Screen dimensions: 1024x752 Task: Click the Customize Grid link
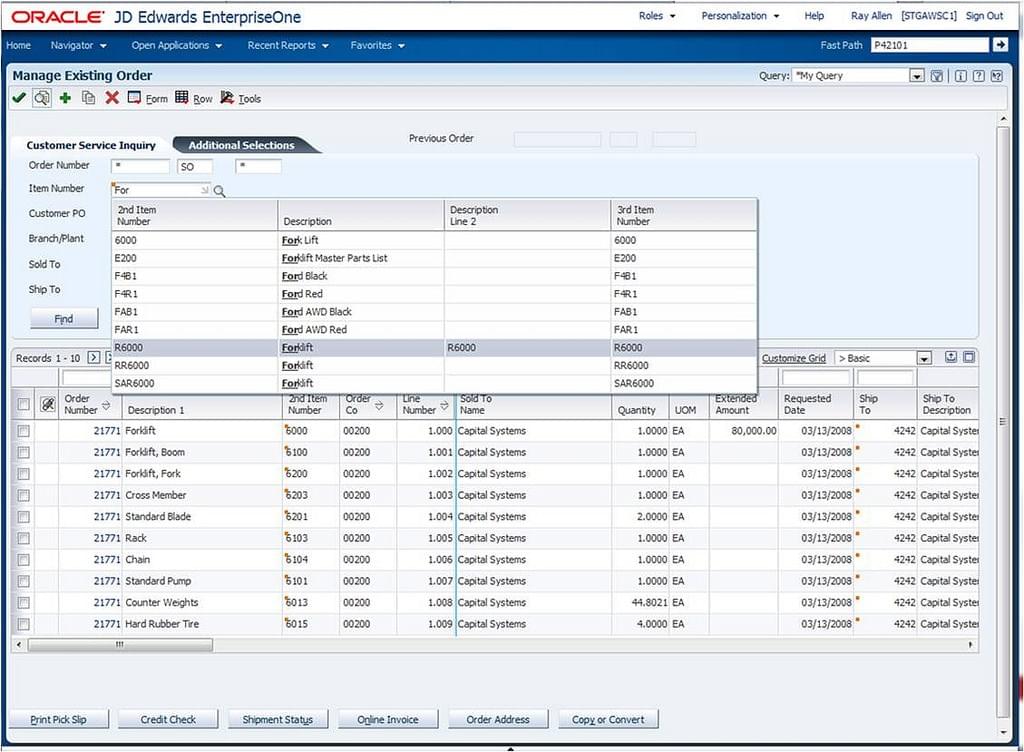coord(793,358)
